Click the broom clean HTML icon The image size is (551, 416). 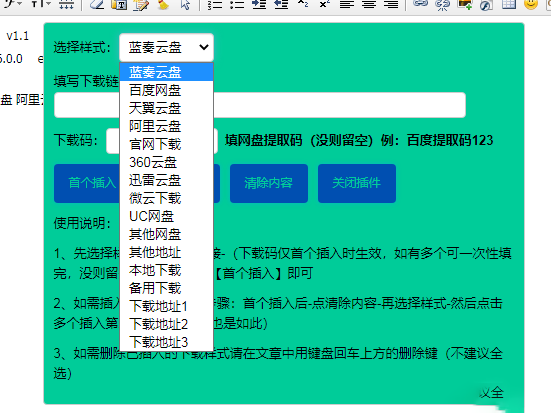click(x=163, y=4)
